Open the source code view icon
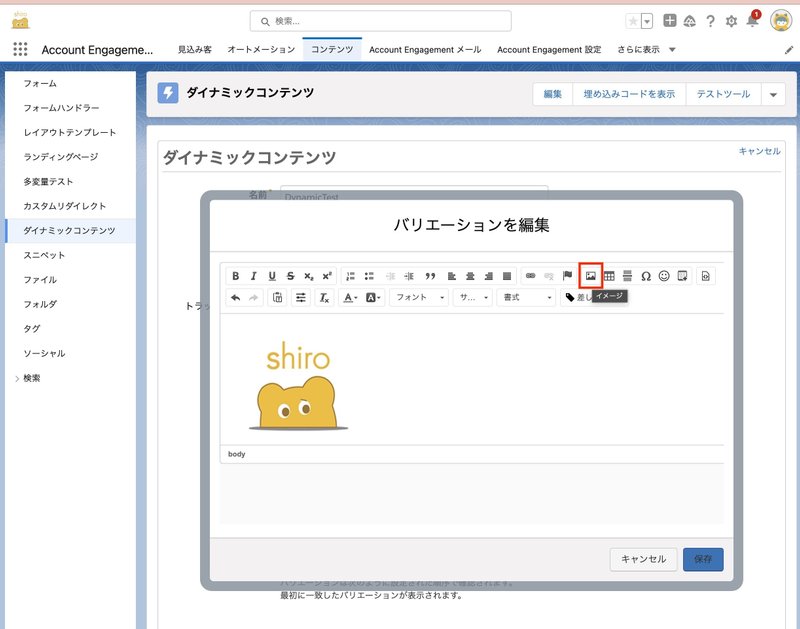This screenshot has width=800, height=629. tap(706, 276)
